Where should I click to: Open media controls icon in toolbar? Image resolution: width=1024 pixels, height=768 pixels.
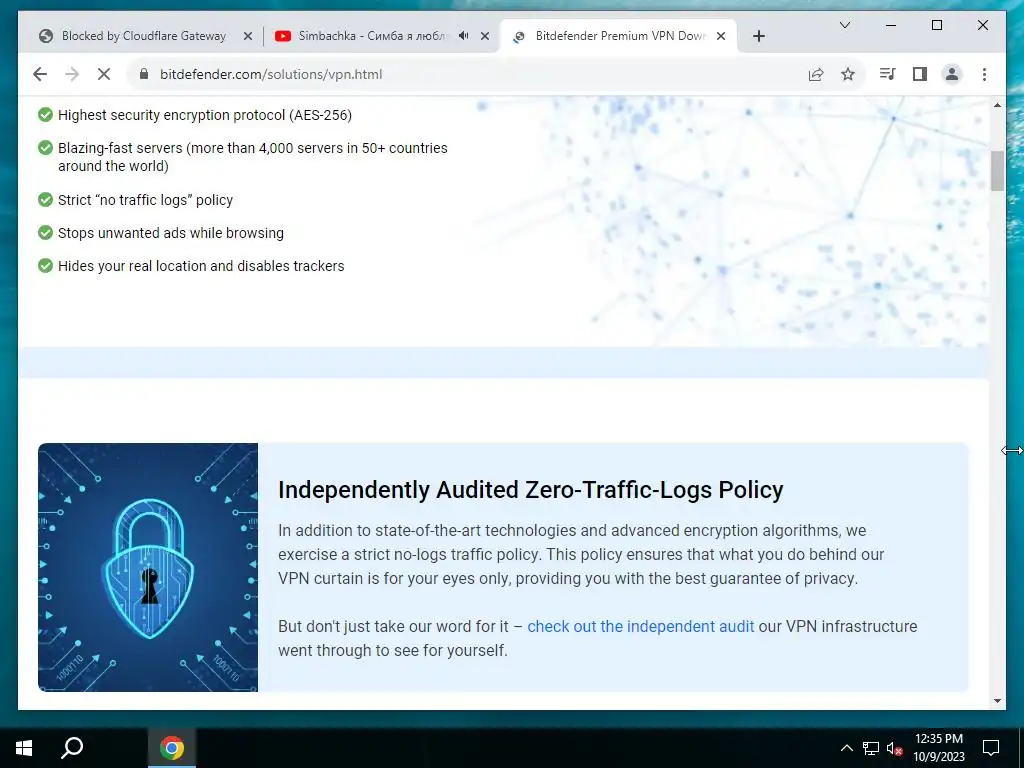coord(887,74)
